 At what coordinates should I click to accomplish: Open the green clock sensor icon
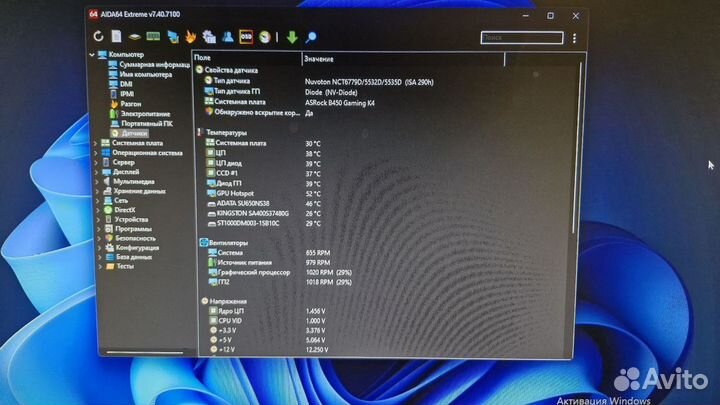[264, 37]
